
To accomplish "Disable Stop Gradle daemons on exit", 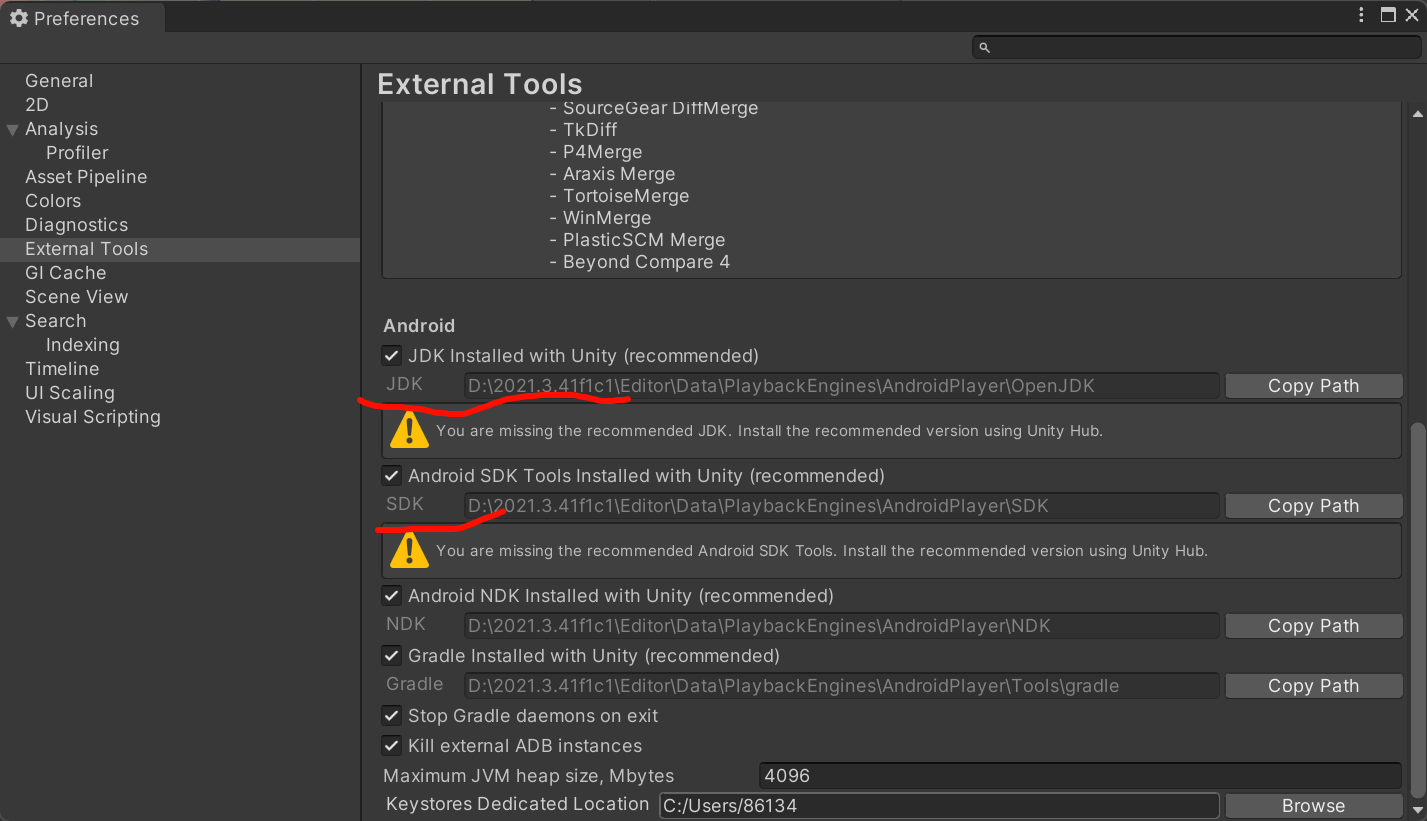I will click(392, 716).
